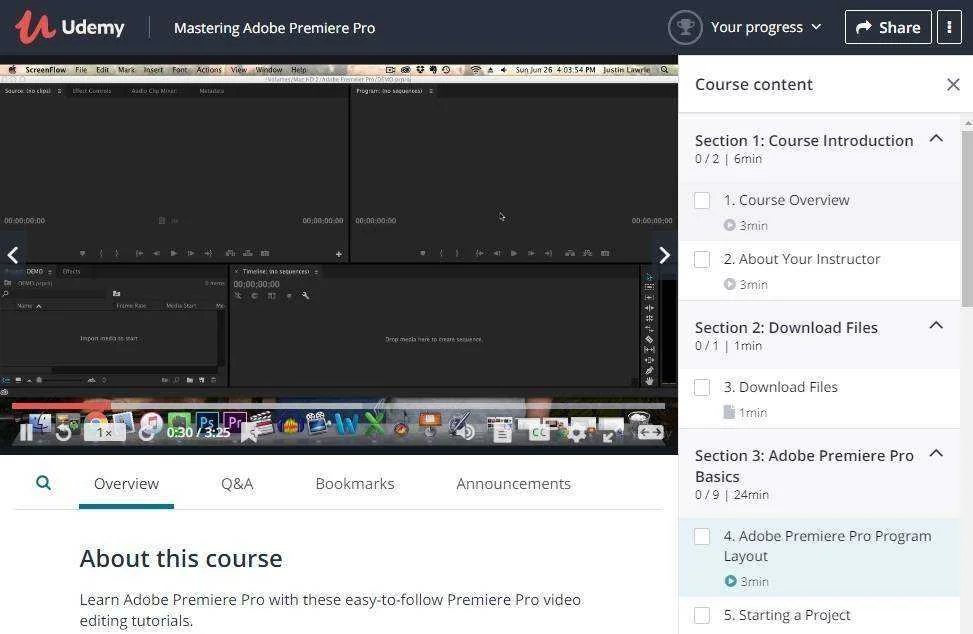Screen dimensions: 973x634
Task: Click the 0:30 / 3:25 time display
Action: pyautogui.click(x=199, y=432)
